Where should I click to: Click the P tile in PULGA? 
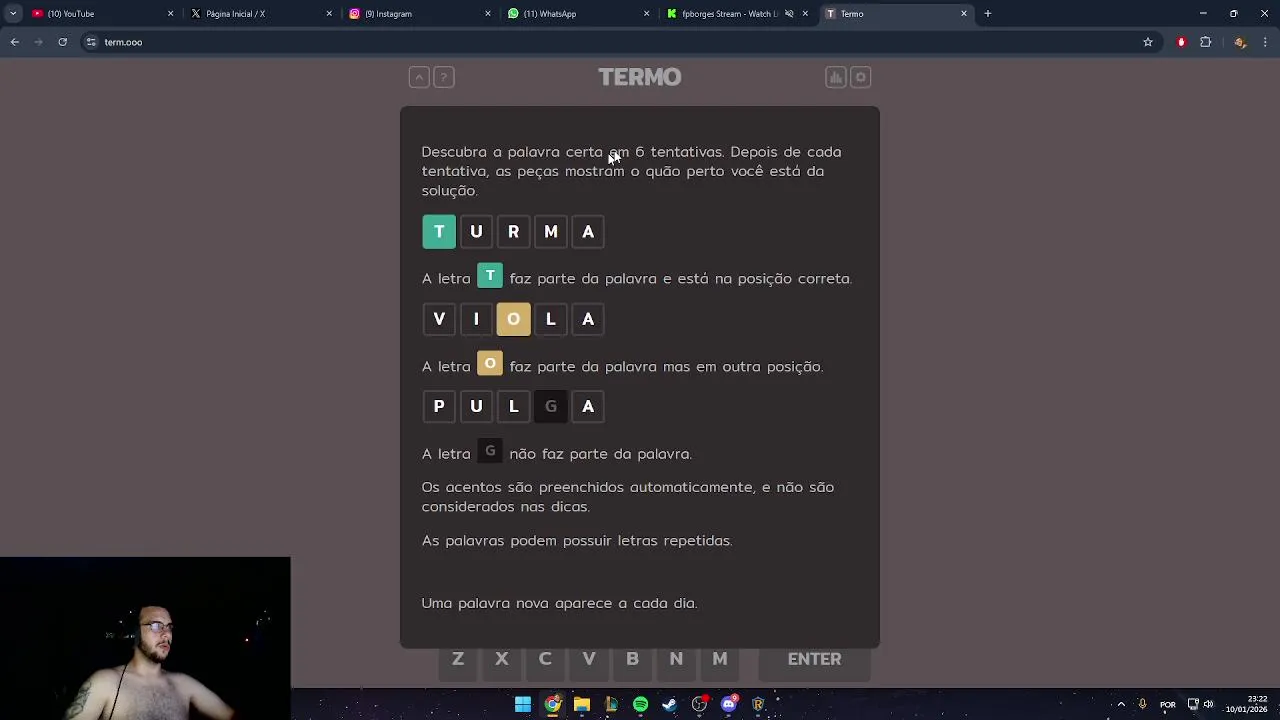pos(439,406)
